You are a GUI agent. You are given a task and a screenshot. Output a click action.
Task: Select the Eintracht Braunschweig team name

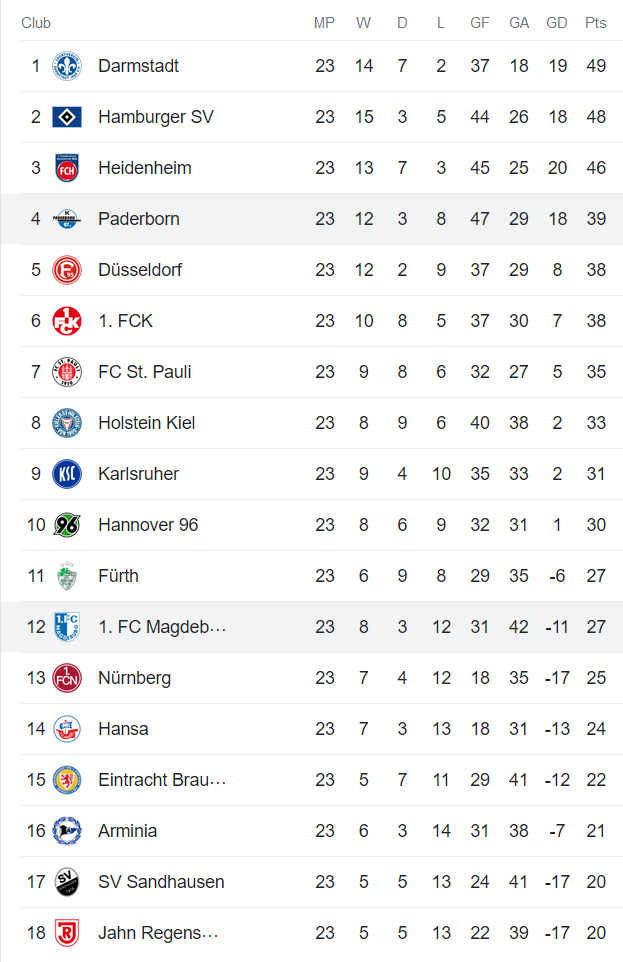click(162, 780)
